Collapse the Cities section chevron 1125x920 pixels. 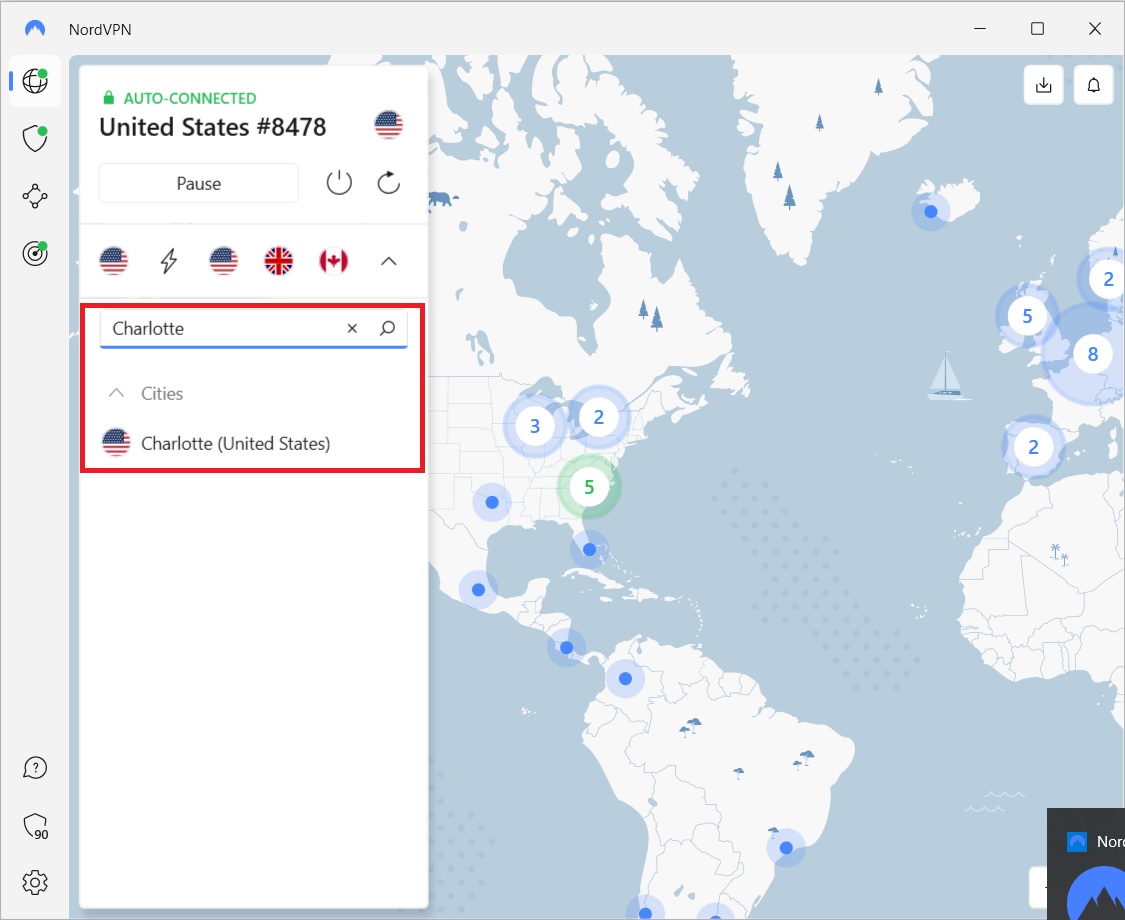(x=116, y=393)
